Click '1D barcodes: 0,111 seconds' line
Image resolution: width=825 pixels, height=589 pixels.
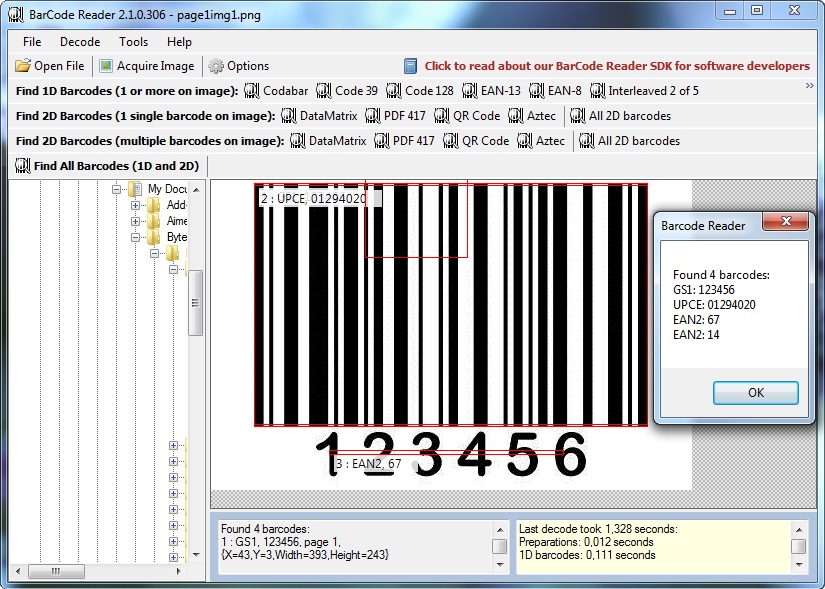pyautogui.click(x=587, y=555)
